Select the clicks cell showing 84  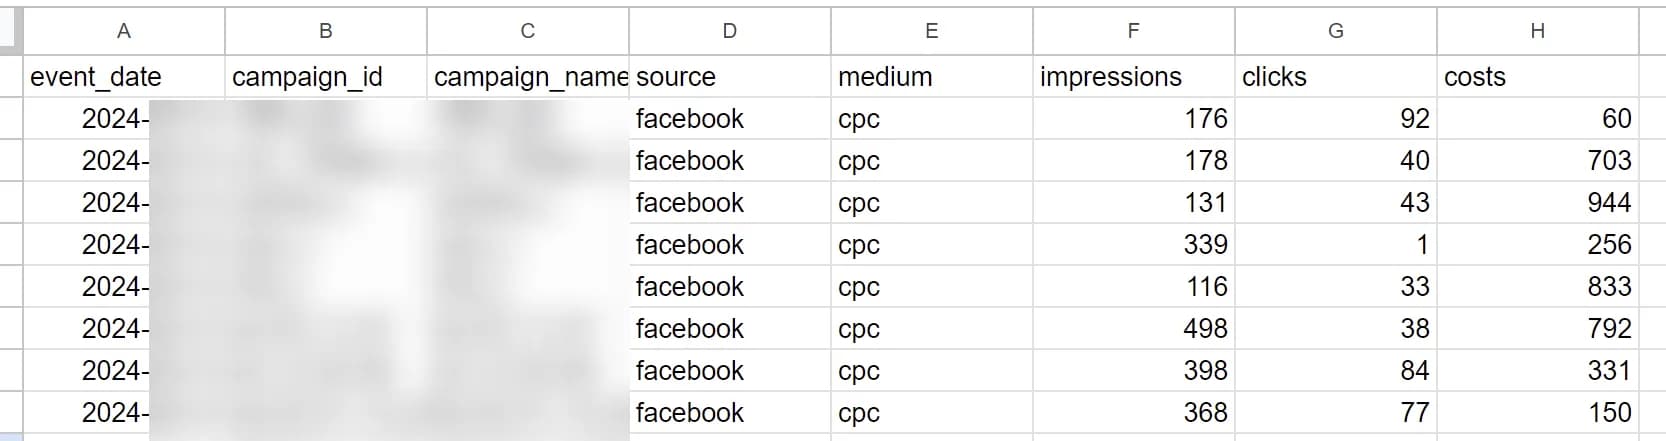tap(1335, 371)
